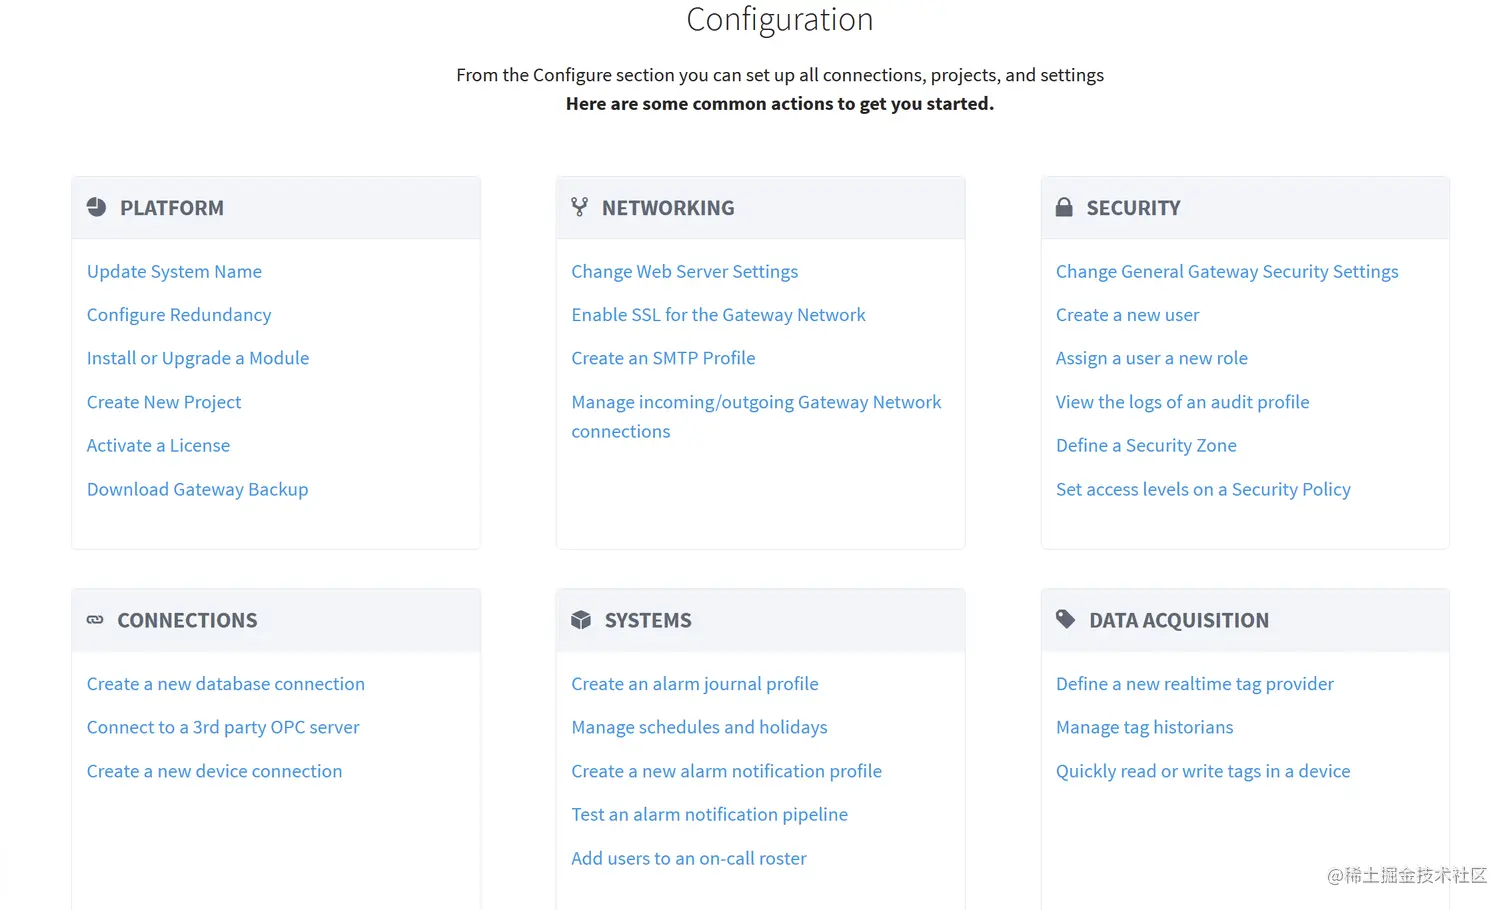Image resolution: width=1512 pixels, height=910 pixels.
Task: Click the SECURITY section heading
Action: 1134,208
